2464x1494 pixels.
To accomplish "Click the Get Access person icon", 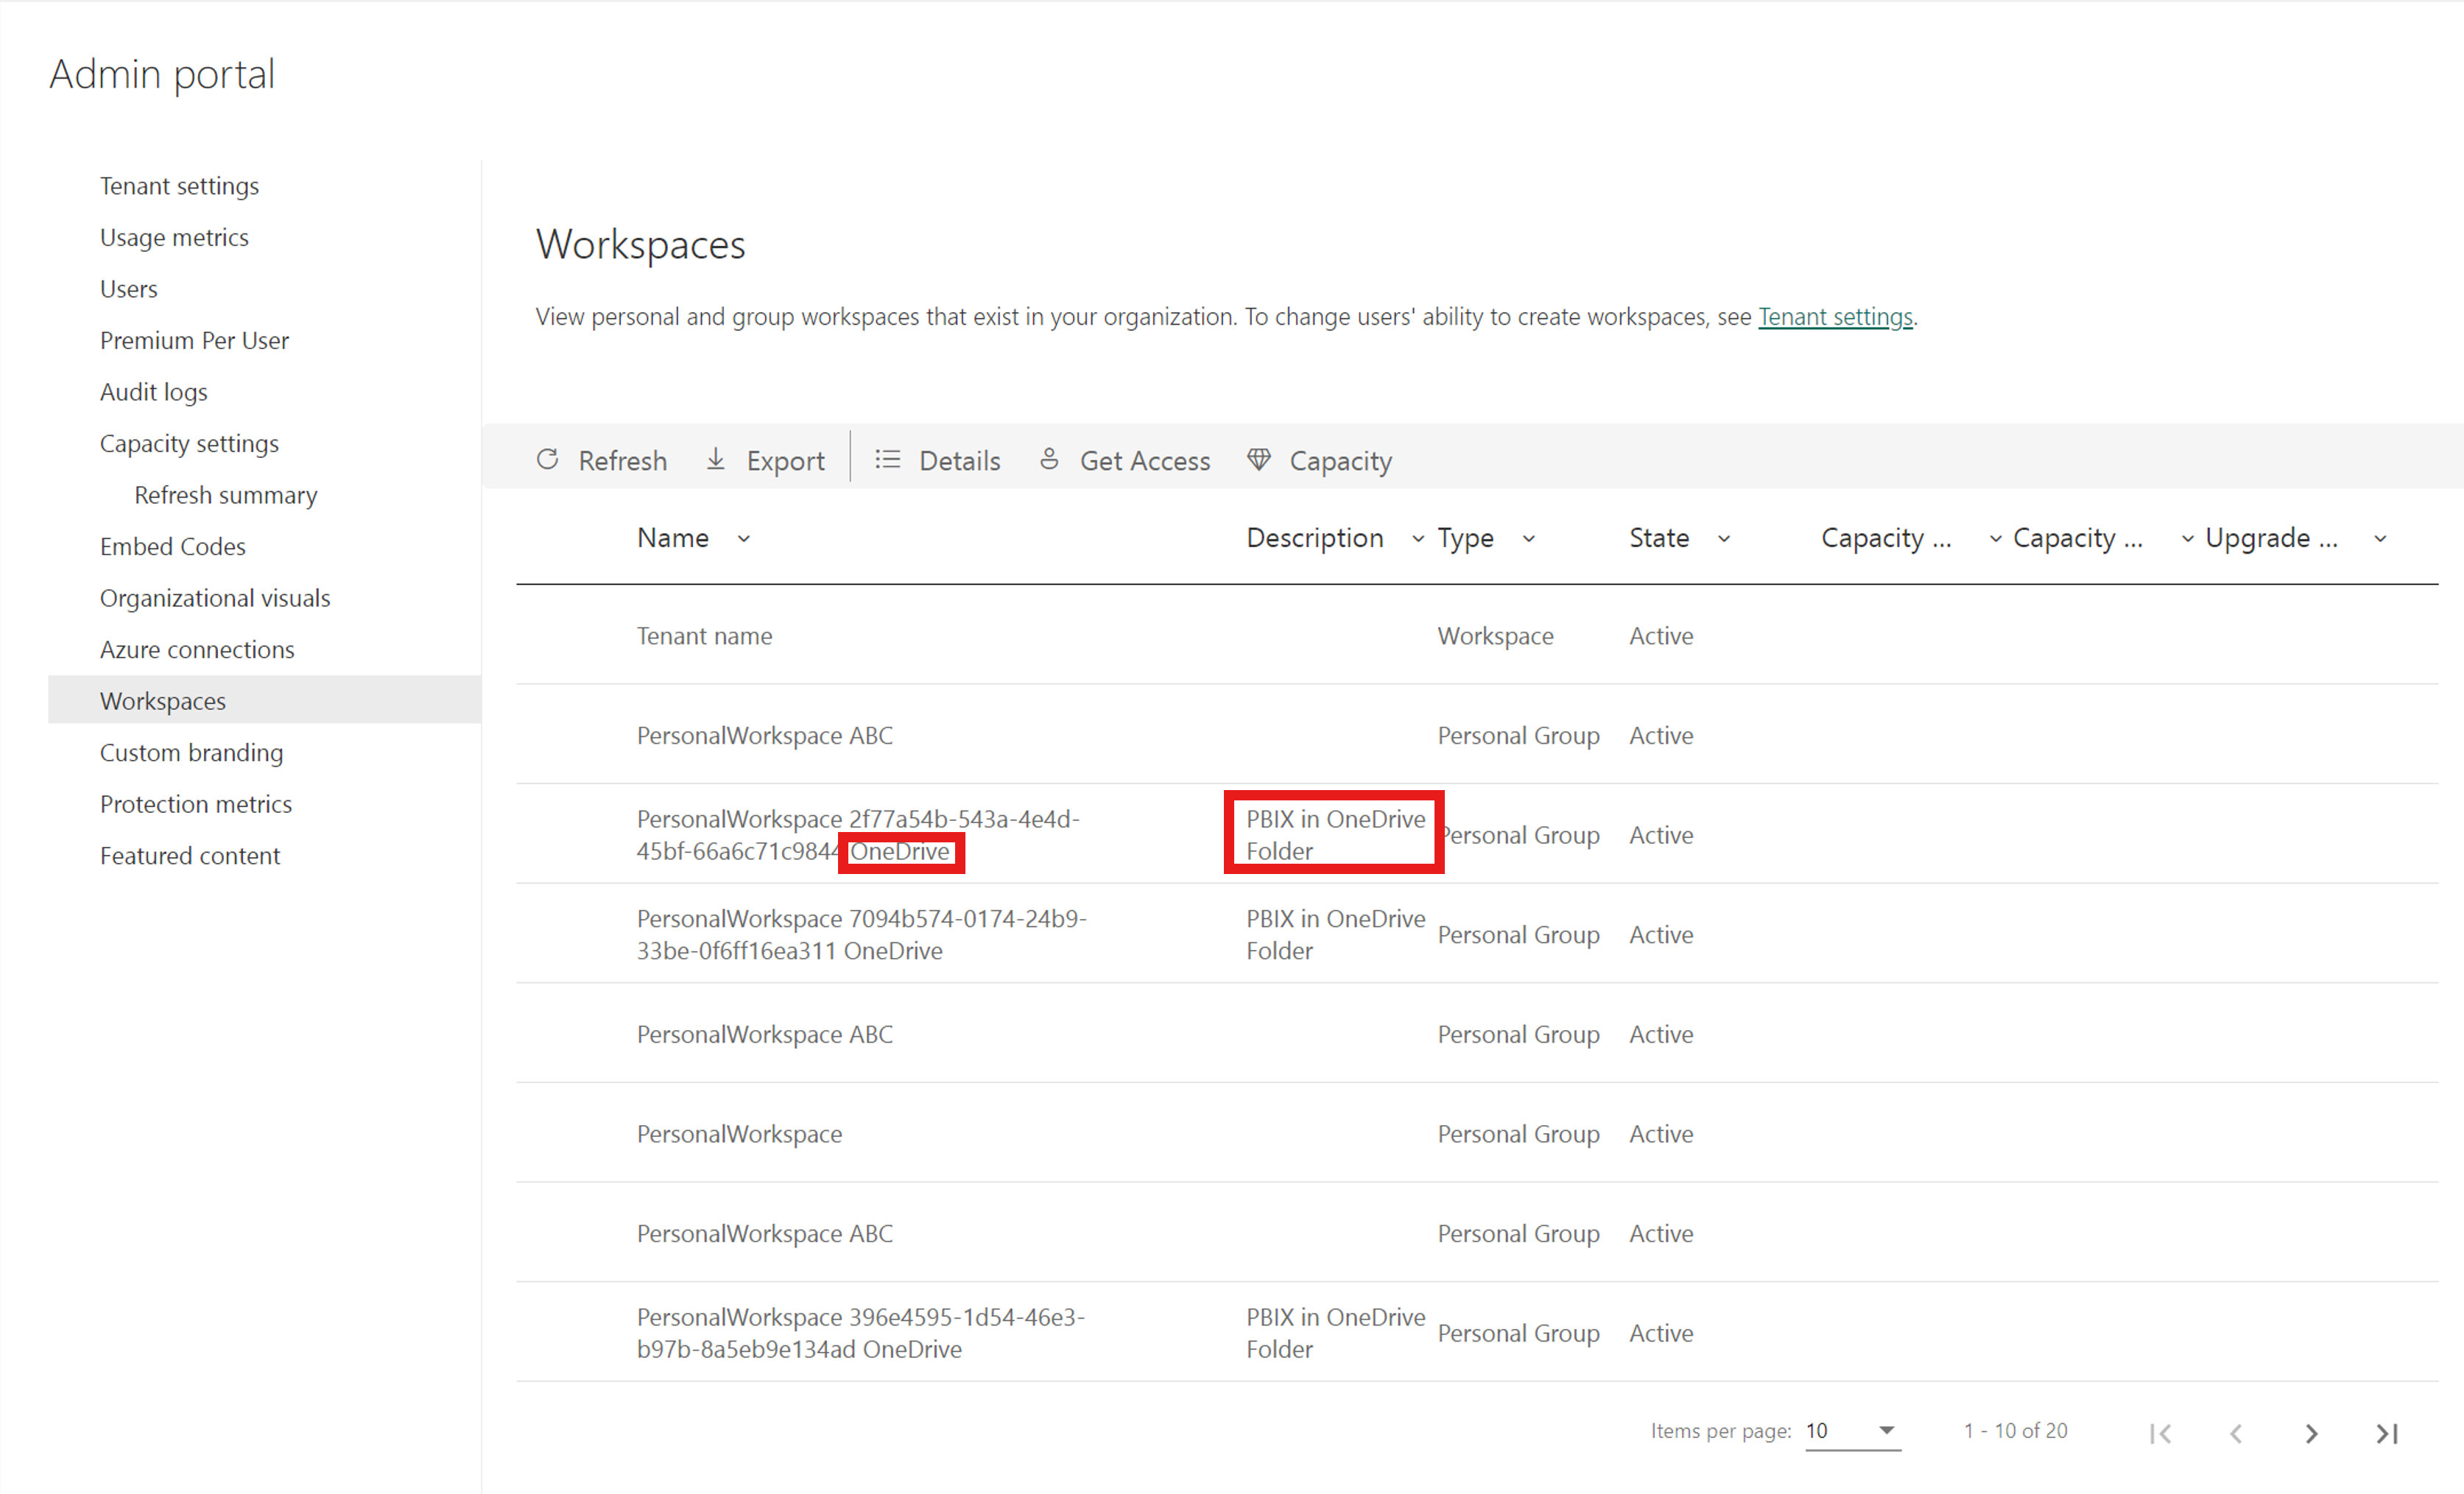I will (1049, 460).
